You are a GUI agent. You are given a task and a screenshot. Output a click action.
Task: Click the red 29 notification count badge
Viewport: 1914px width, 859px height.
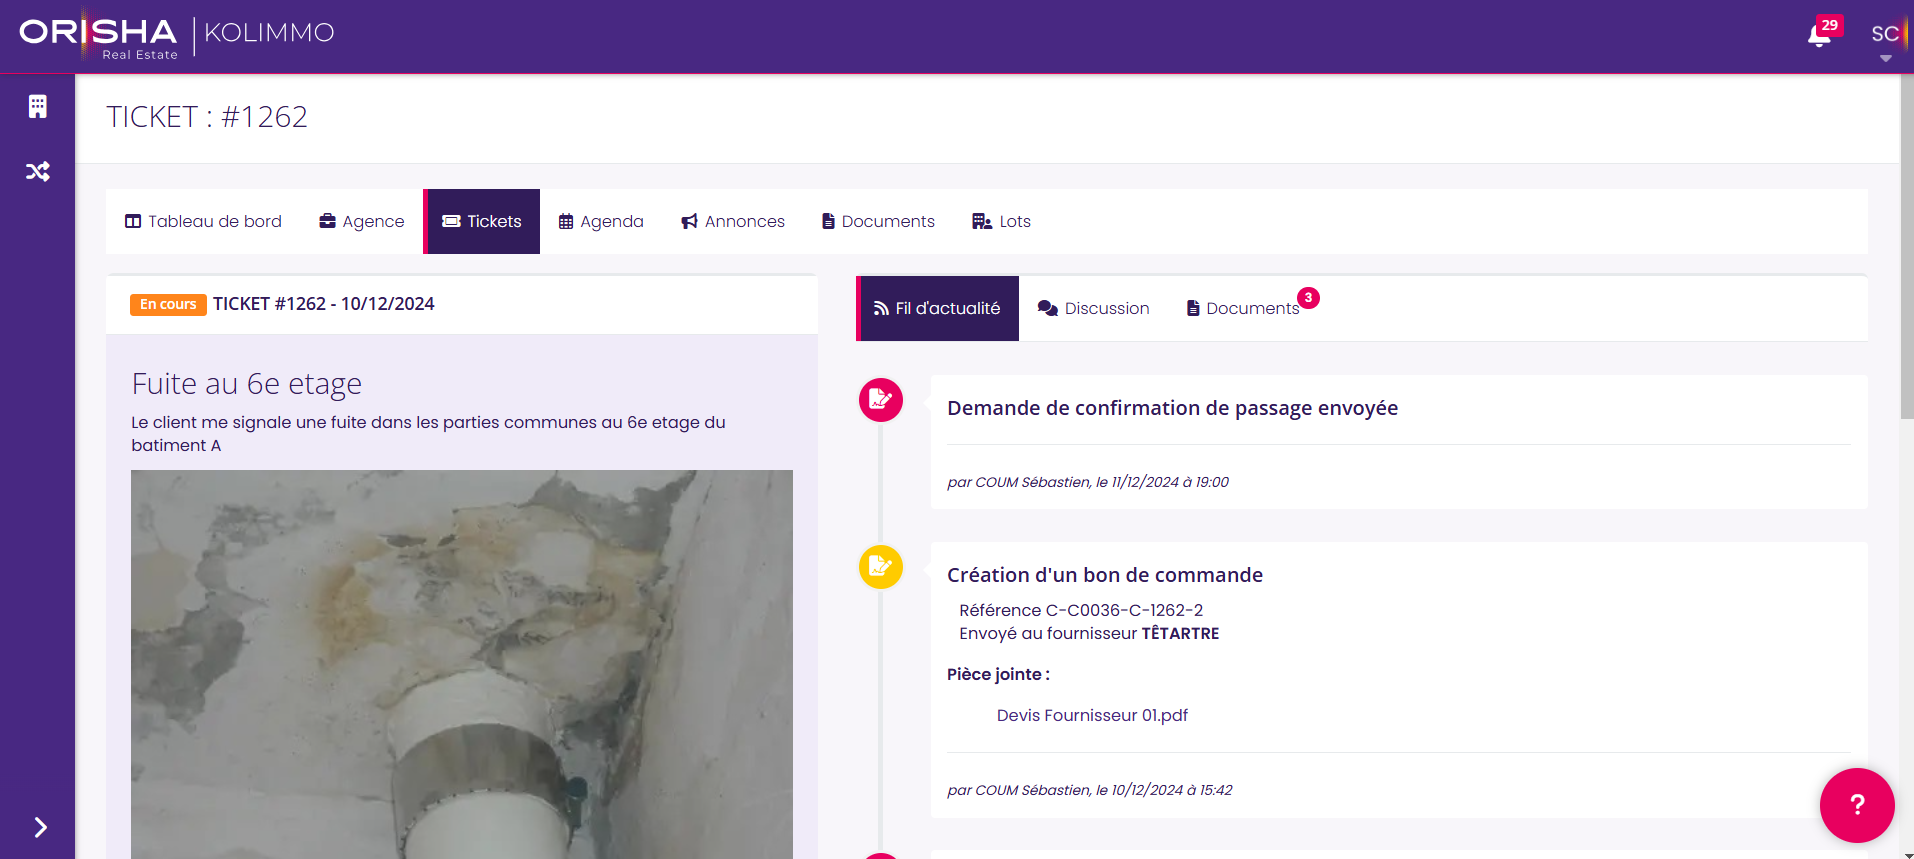[1830, 25]
